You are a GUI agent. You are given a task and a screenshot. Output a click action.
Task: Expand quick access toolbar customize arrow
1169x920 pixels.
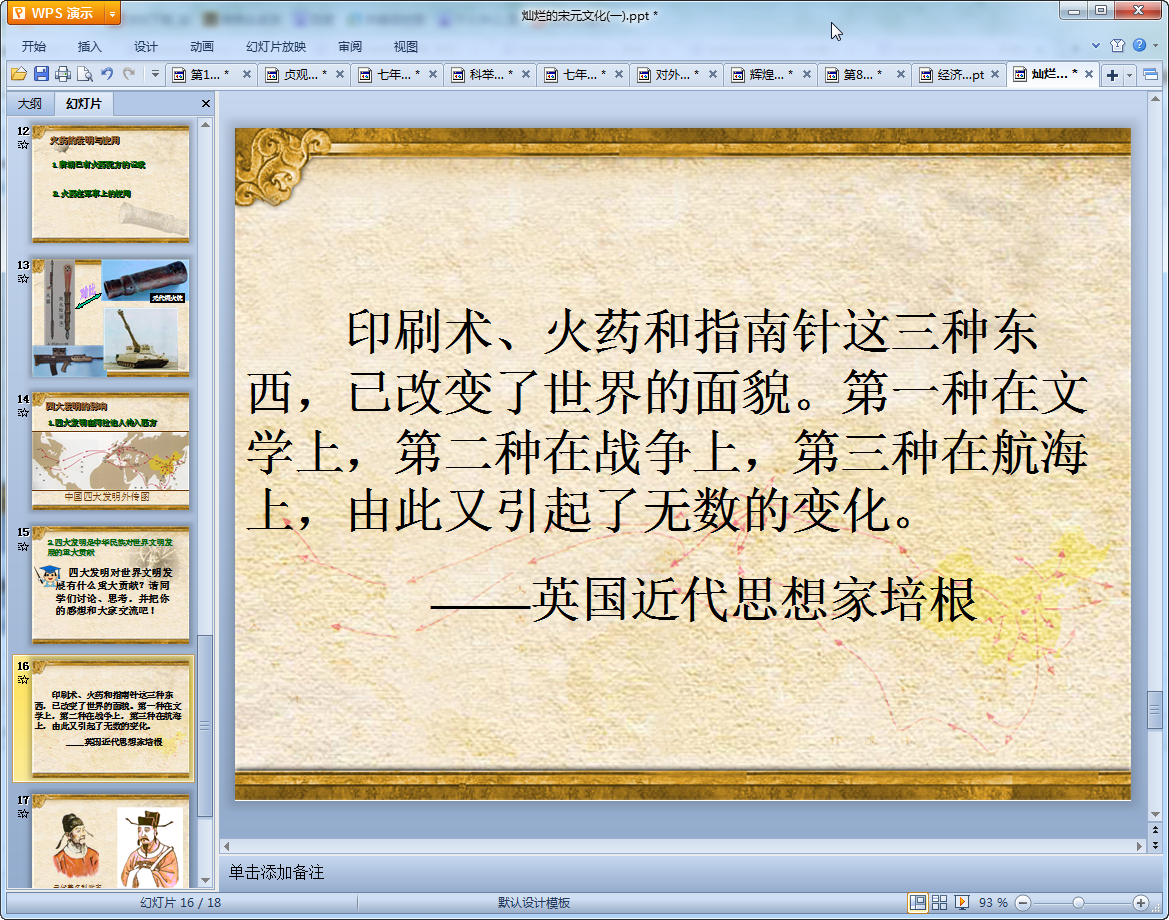coord(155,74)
